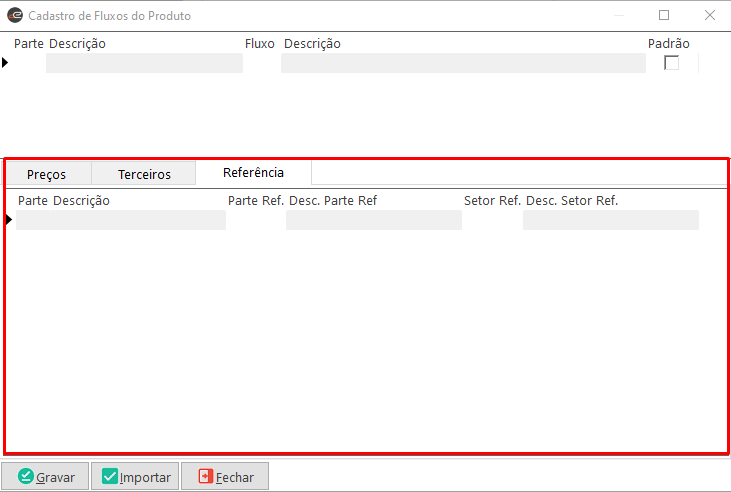Click the Fluxo cell in the top row
The height and width of the screenshot is (492, 731).
tap(261, 63)
